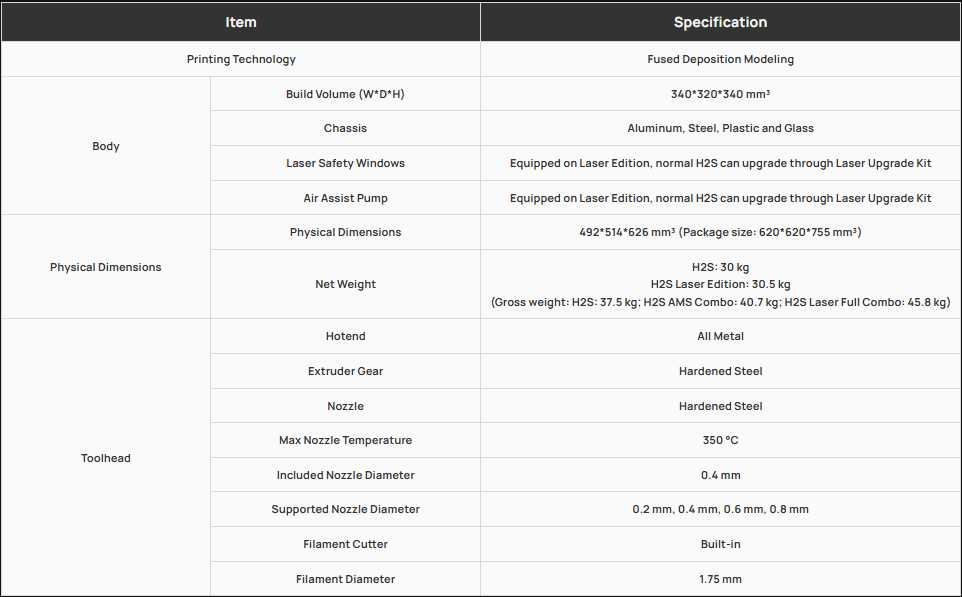
Task: Click the Build Volume (W*D*H) label
Action: click(345, 94)
